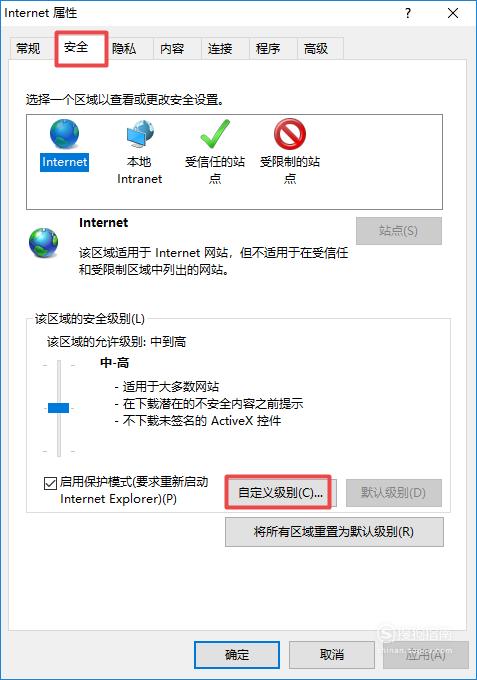Switch to the 常规 tab

pos(28,48)
